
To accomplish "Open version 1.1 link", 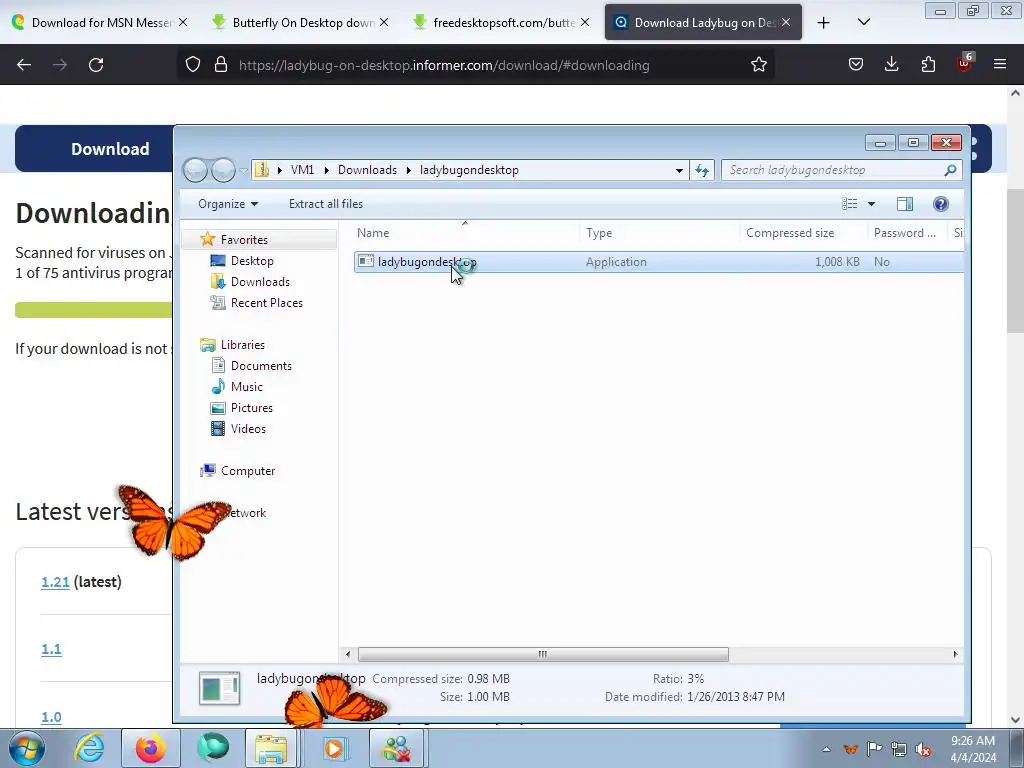I will (51, 649).
